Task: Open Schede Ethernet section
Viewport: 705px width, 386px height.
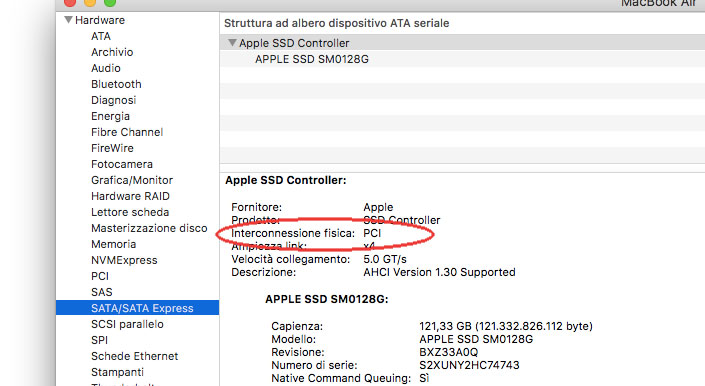Action: click(x=134, y=356)
